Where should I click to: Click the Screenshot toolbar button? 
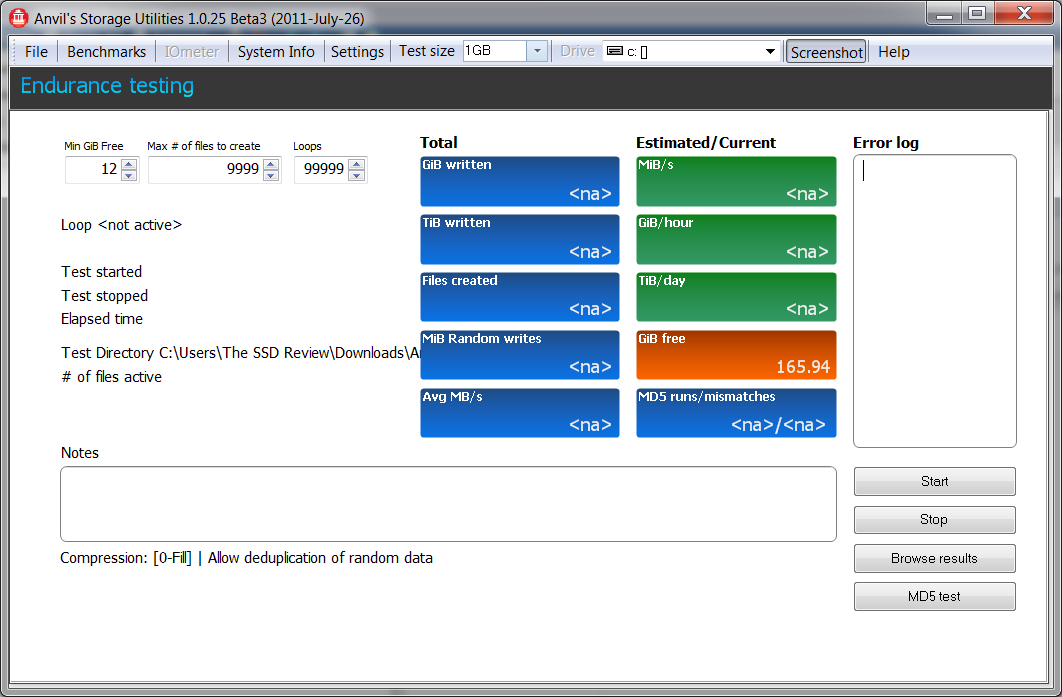tap(826, 52)
